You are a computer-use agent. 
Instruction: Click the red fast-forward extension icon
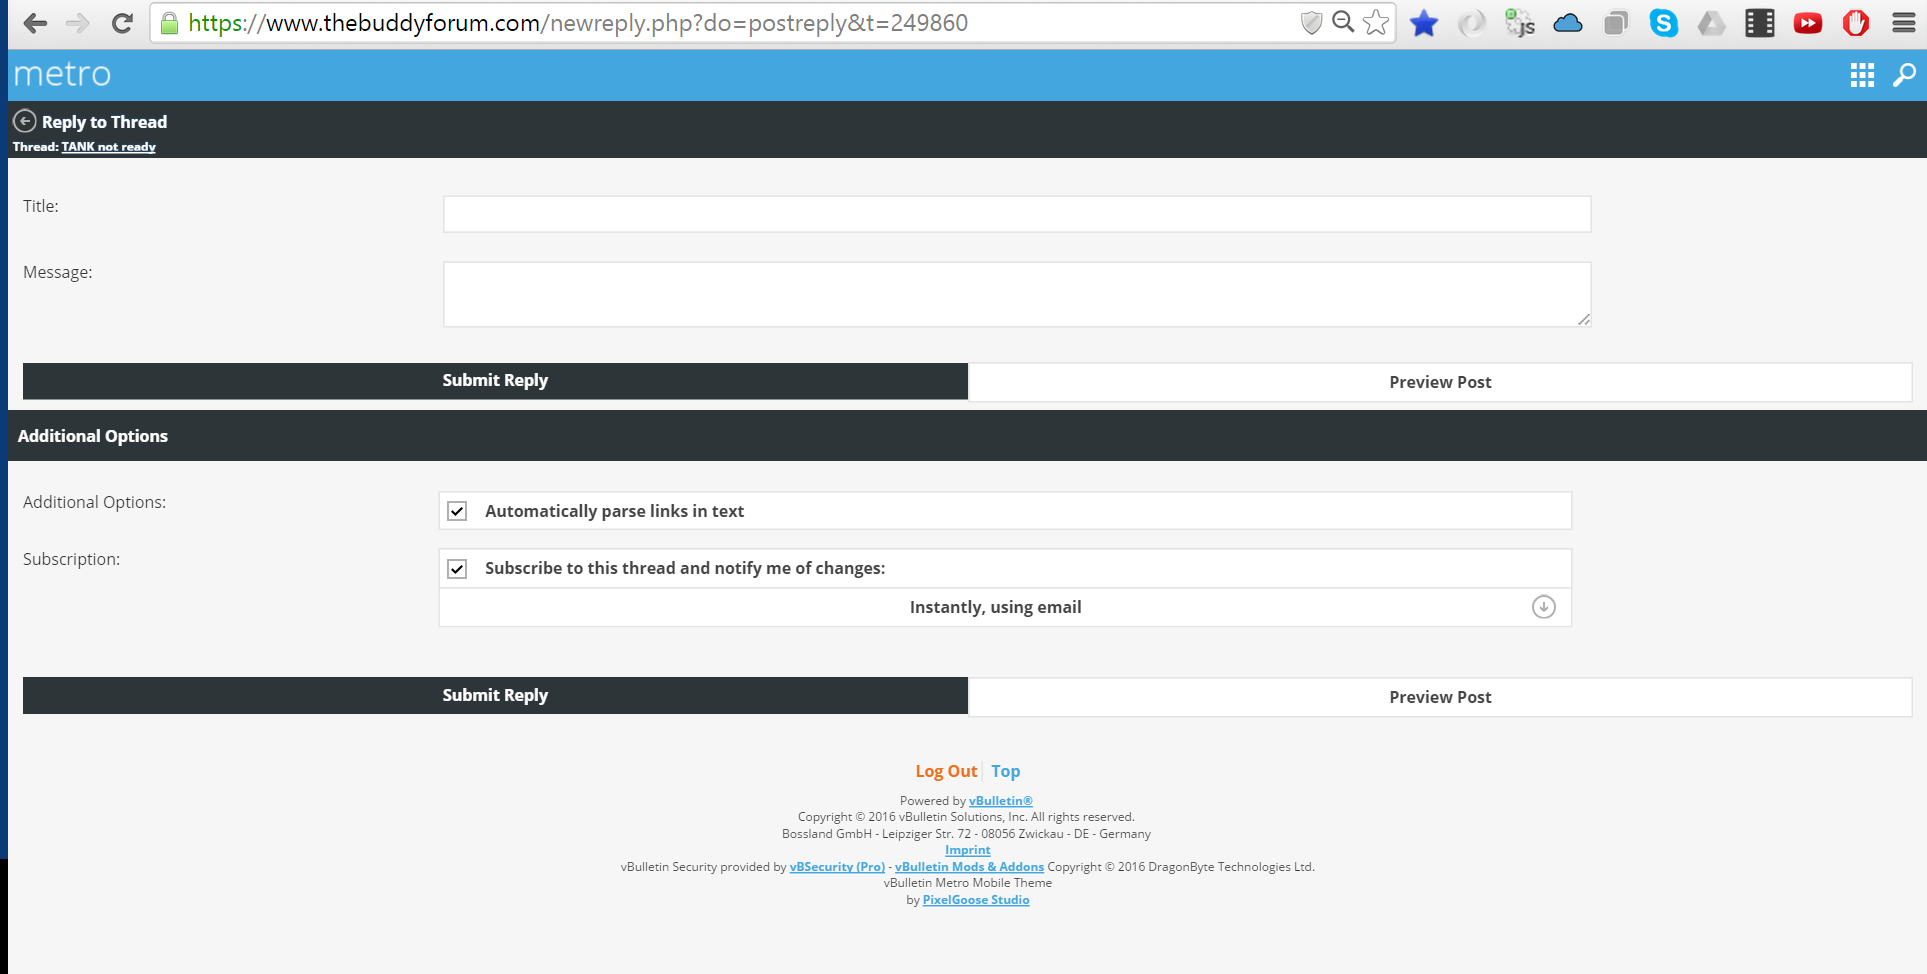coord(1808,23)
